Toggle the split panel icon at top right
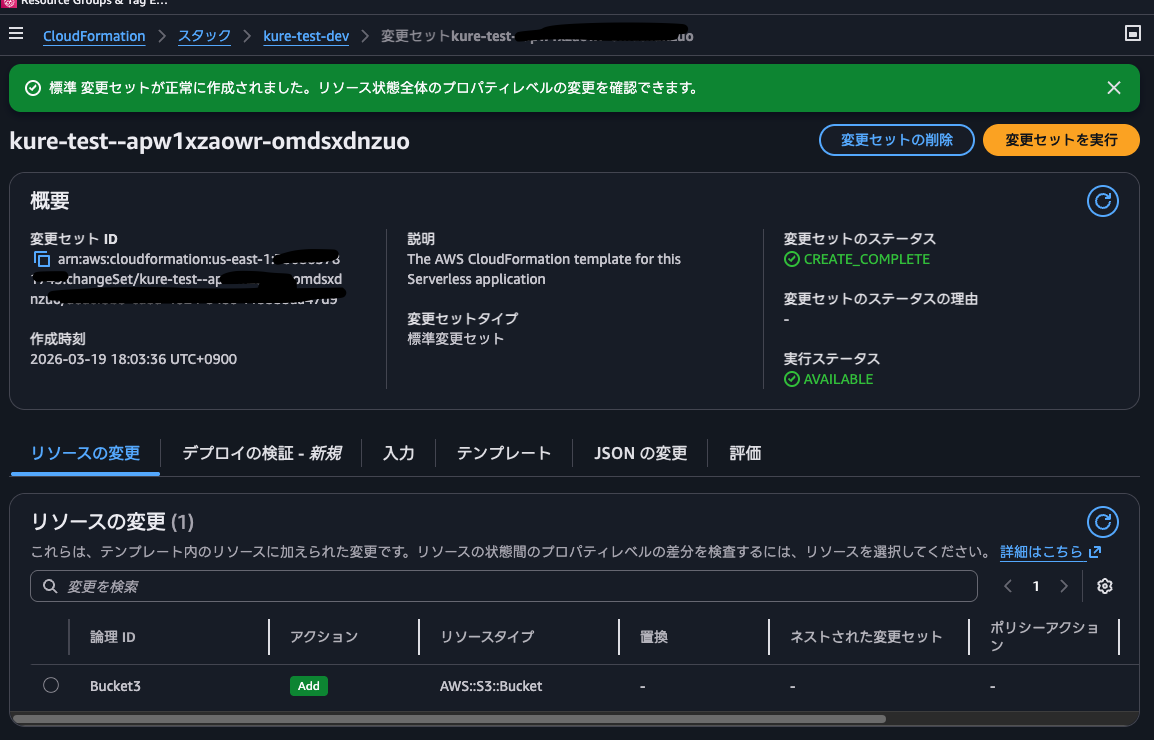Viewport: 1154px width, 740px height. coord(1133,33)
